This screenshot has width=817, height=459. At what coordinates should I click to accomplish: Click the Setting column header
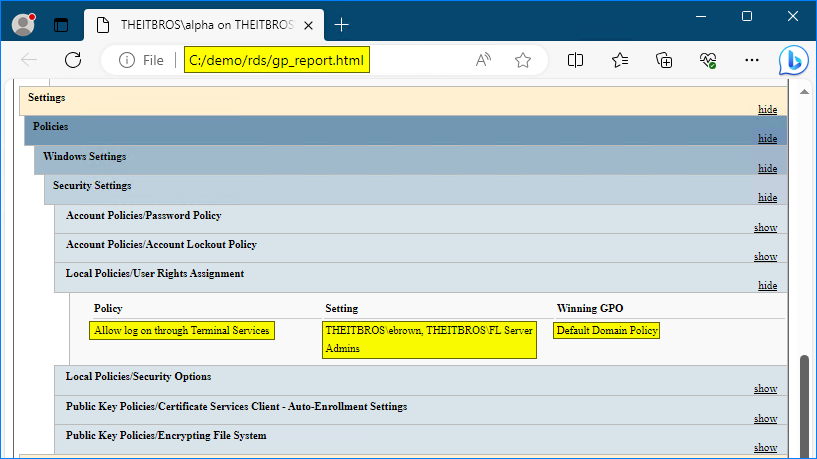(x=342, y=308)
